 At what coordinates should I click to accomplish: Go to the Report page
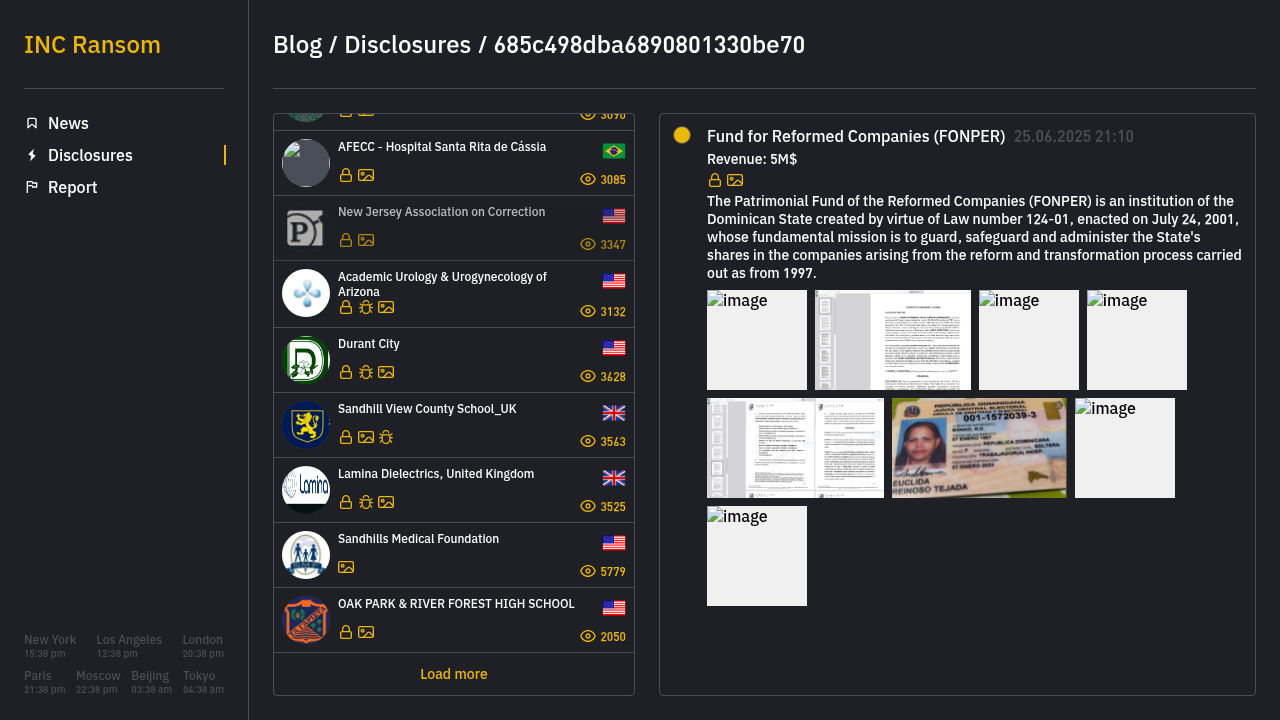point(72,187)
